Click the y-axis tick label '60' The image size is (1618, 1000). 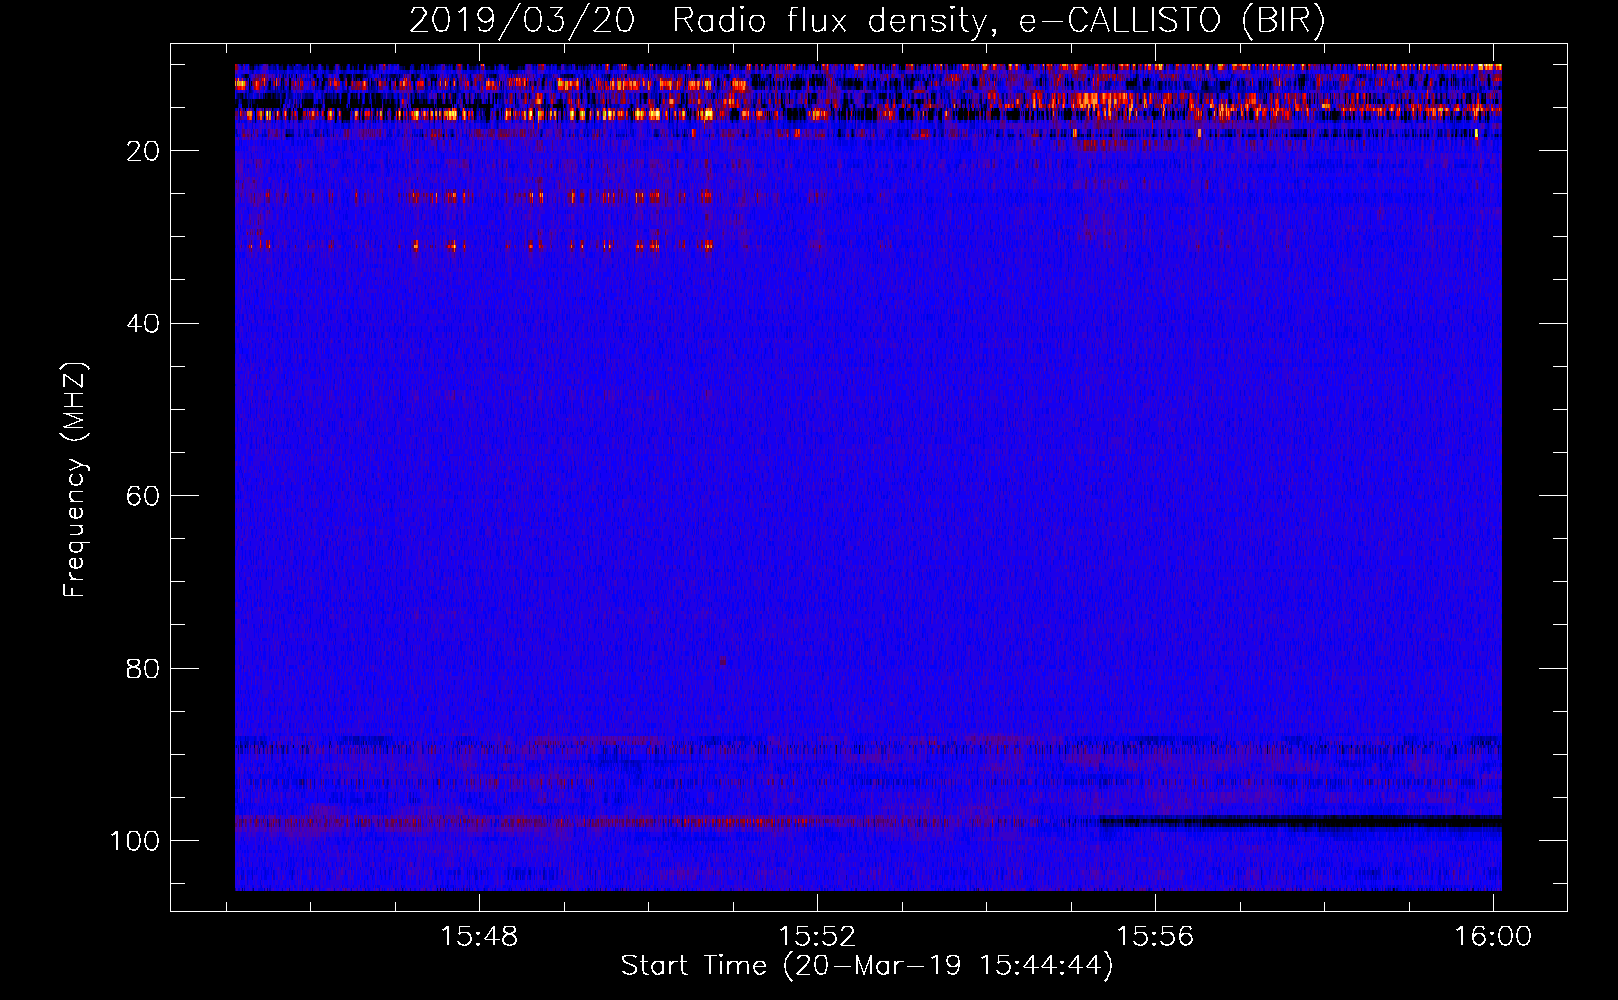143,496
